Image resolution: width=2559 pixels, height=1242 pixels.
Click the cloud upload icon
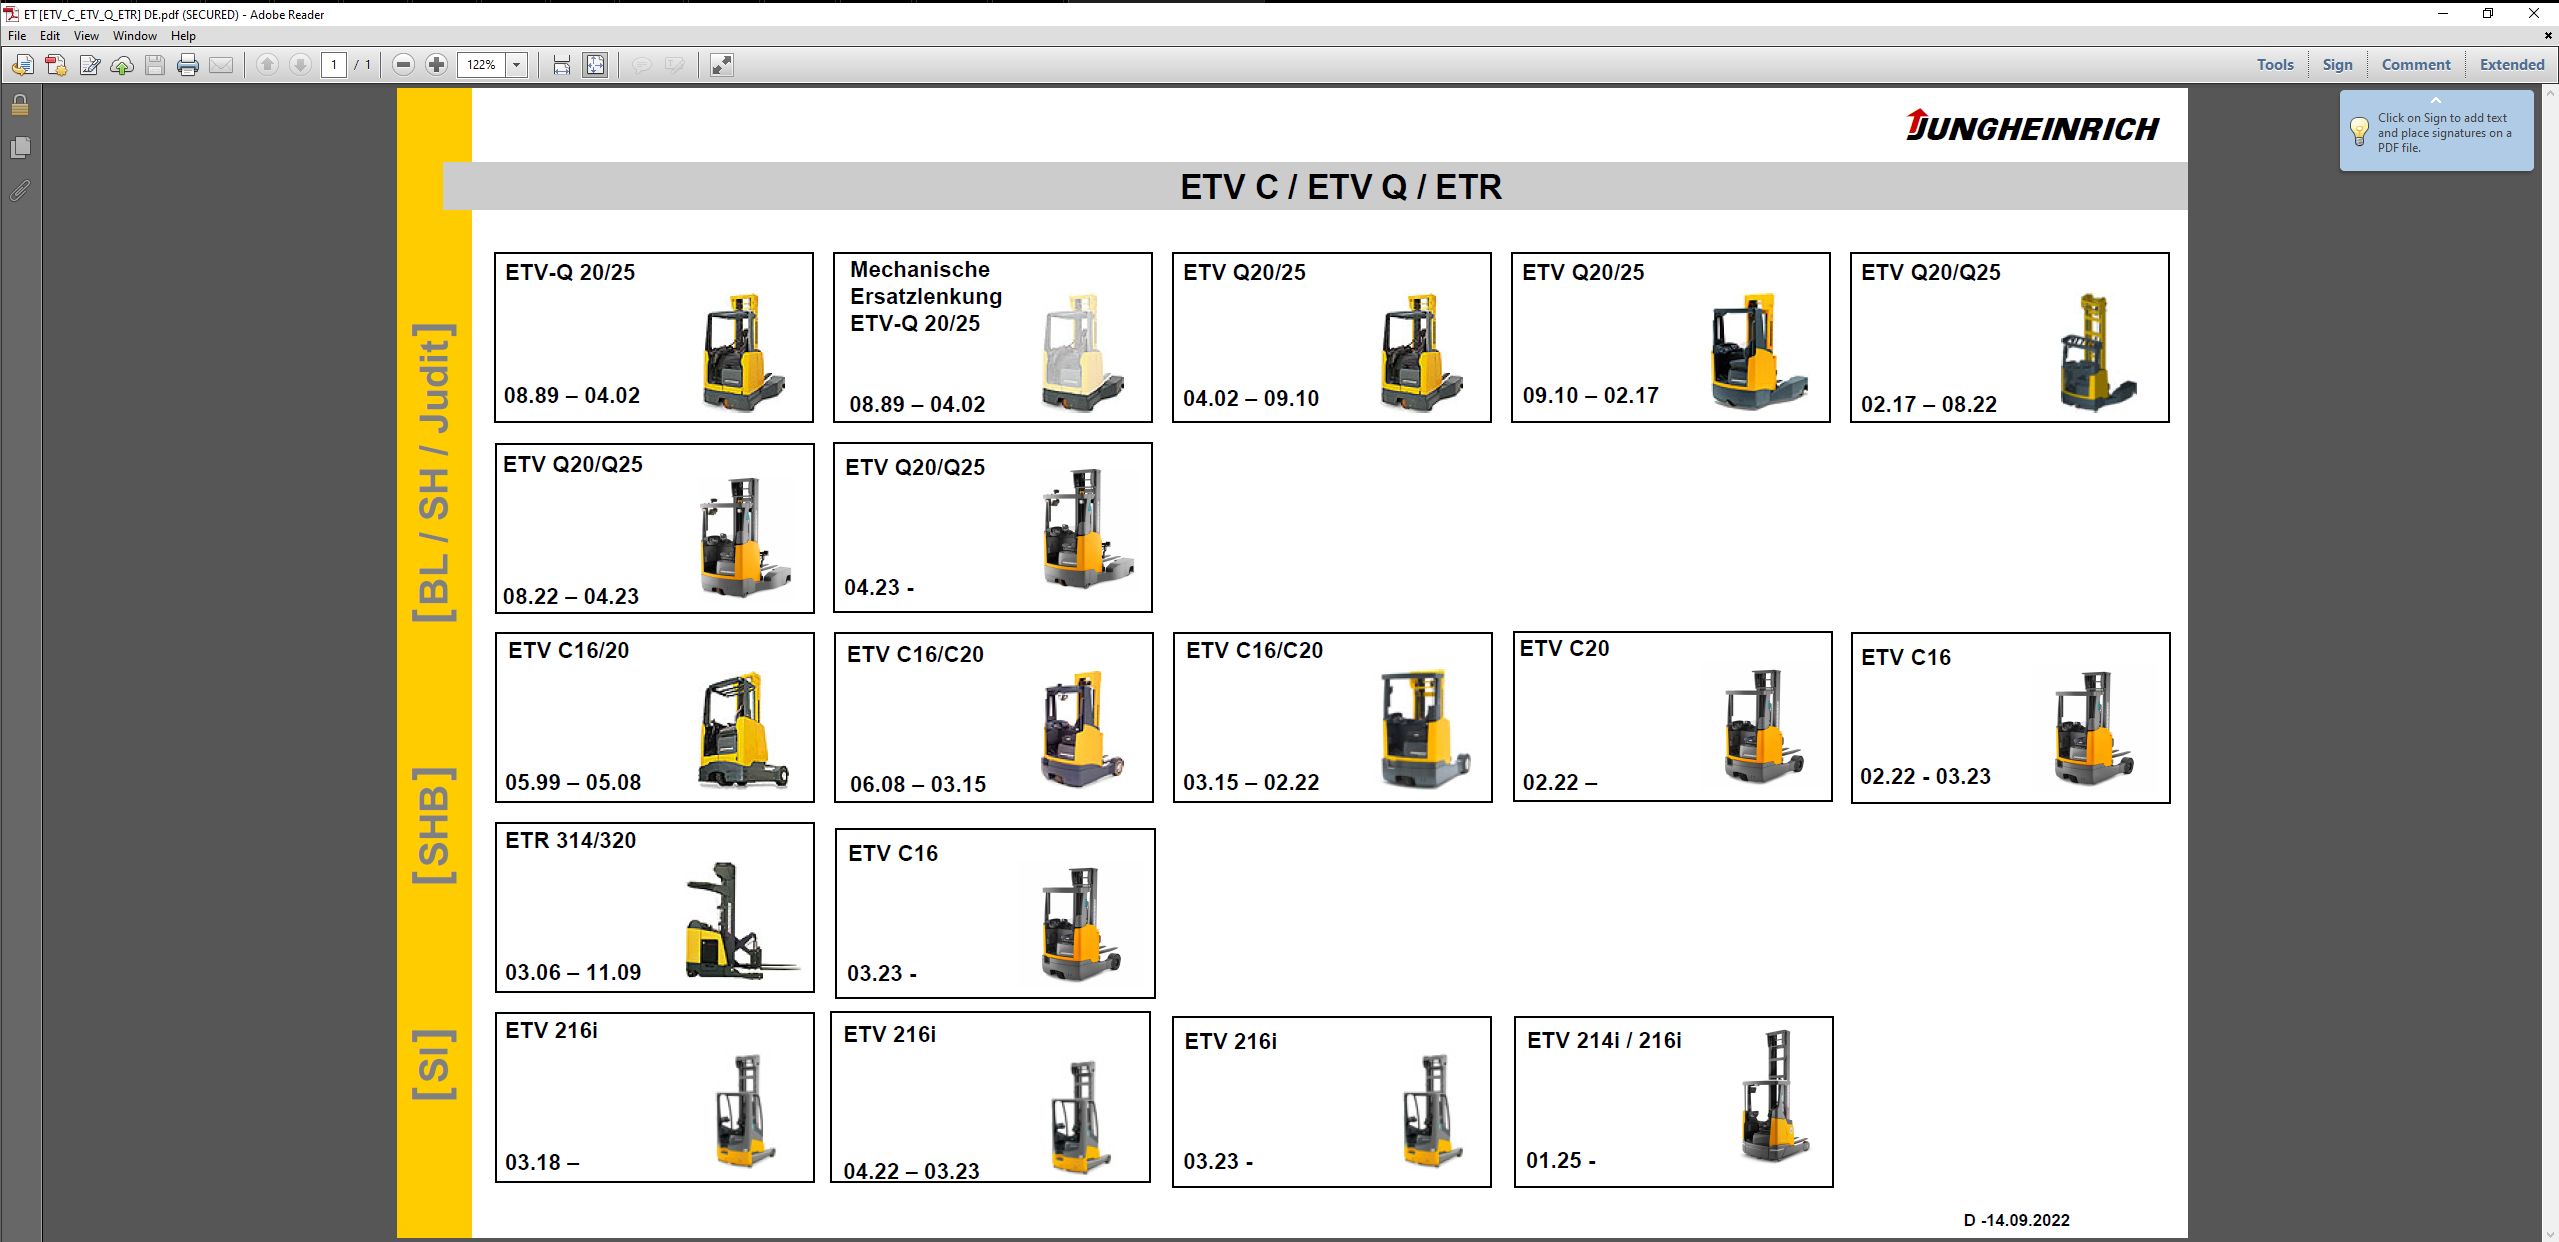[x=122, y=65]
